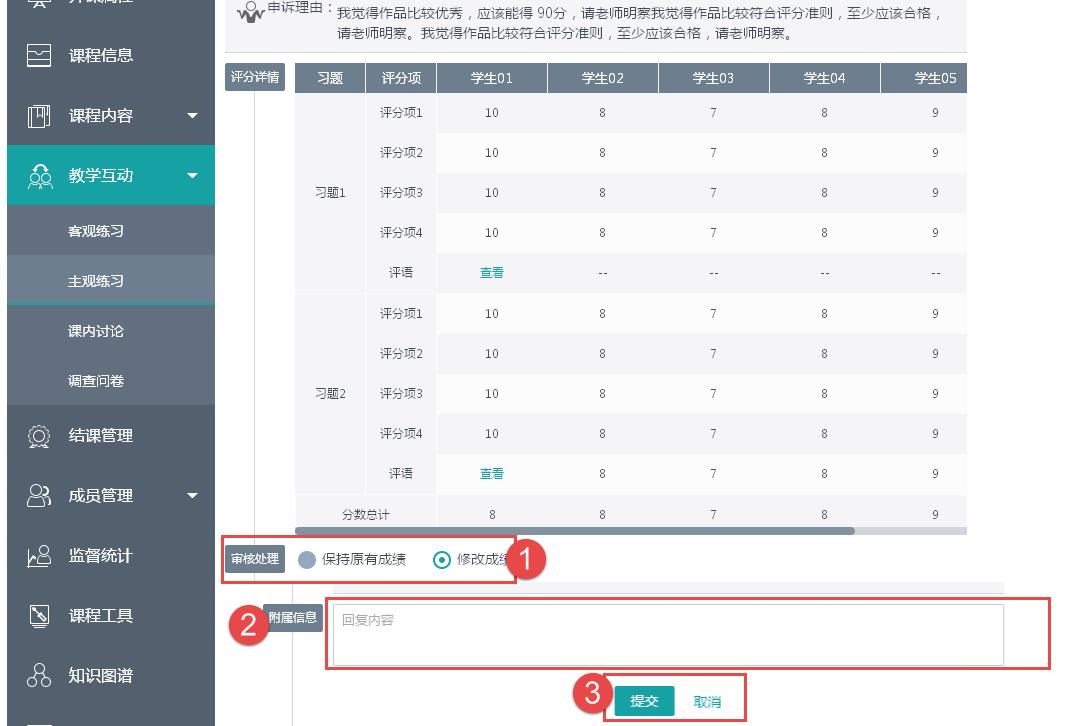1069x726 pixels.
Task: Click the 成员管理 users icon
Action: [39, 496]
